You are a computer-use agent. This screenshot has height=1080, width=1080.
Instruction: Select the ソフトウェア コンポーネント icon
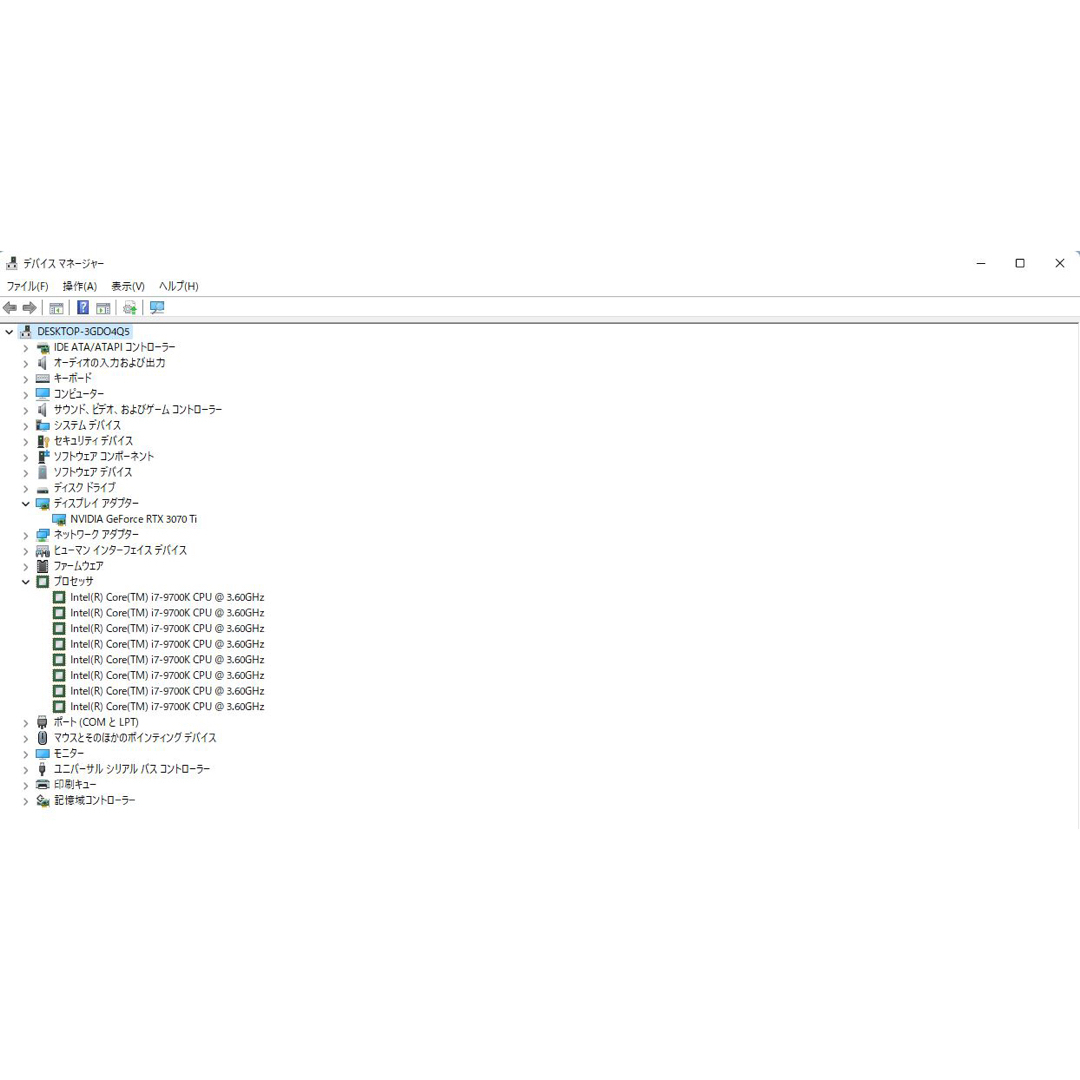(43, 457)
